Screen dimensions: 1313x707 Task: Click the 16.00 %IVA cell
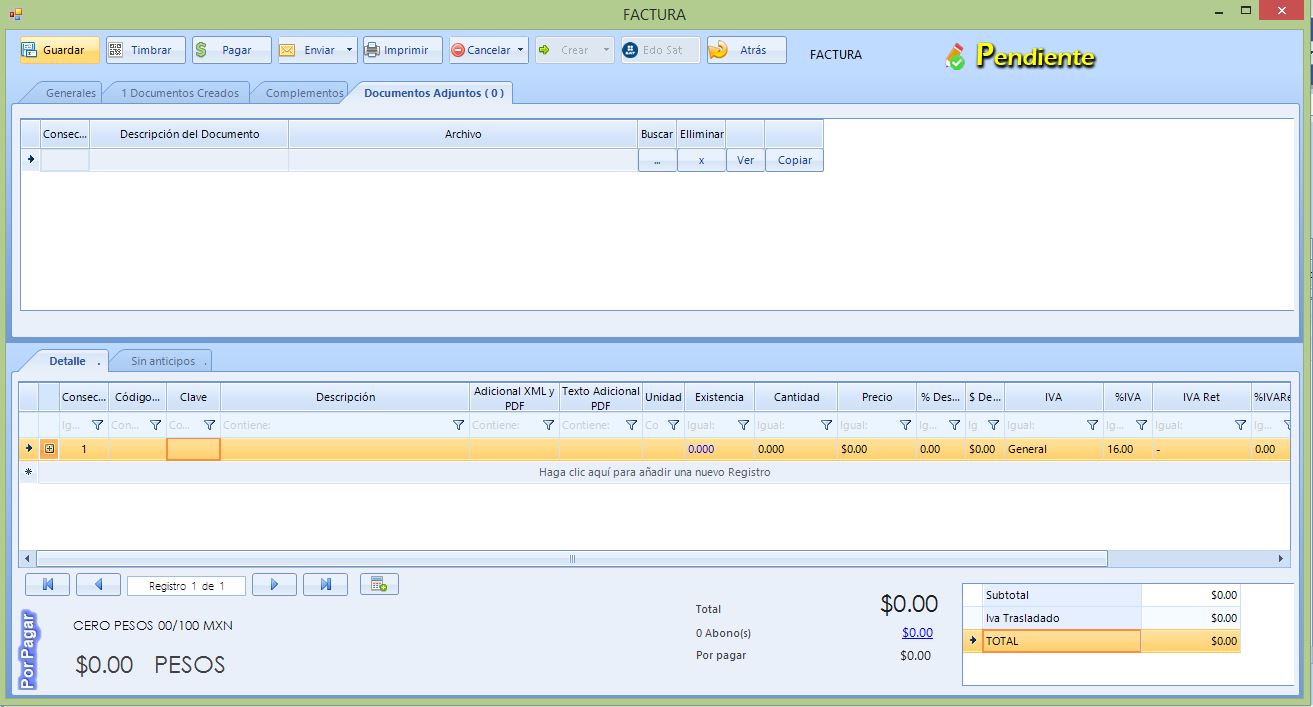1128,449
